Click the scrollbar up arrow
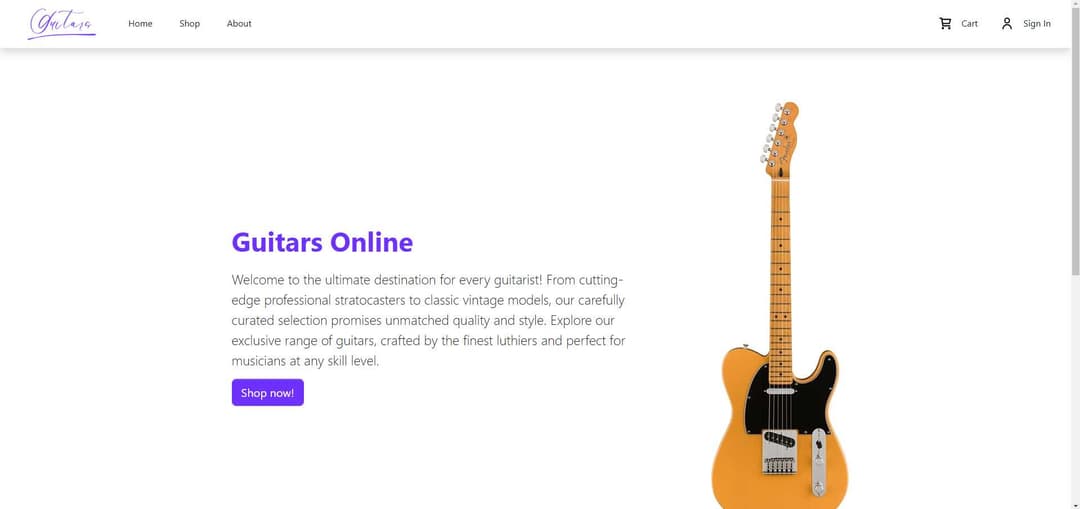This screenshot has height=509, width=1080. point(1075,5)
